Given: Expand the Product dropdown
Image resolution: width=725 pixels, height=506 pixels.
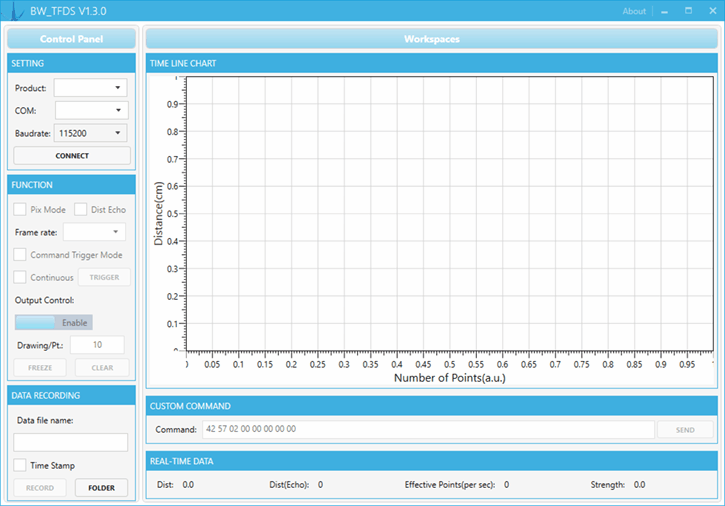Looking at the screenshot, I should (91, 88).
